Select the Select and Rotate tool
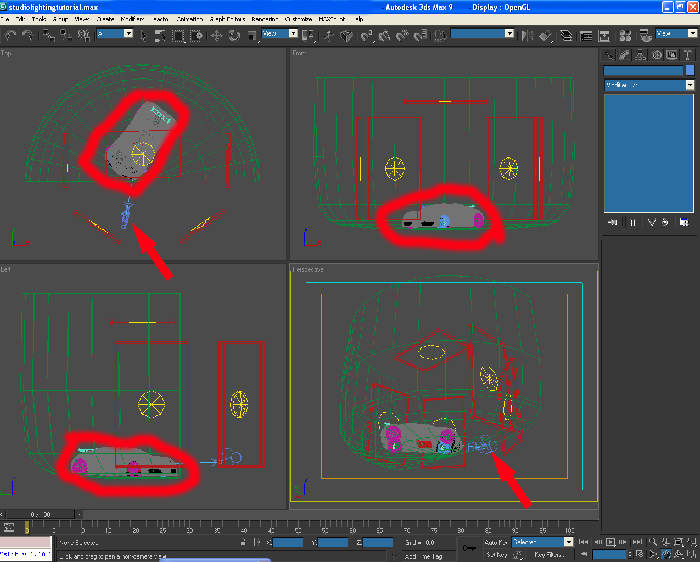 point(233,35)
